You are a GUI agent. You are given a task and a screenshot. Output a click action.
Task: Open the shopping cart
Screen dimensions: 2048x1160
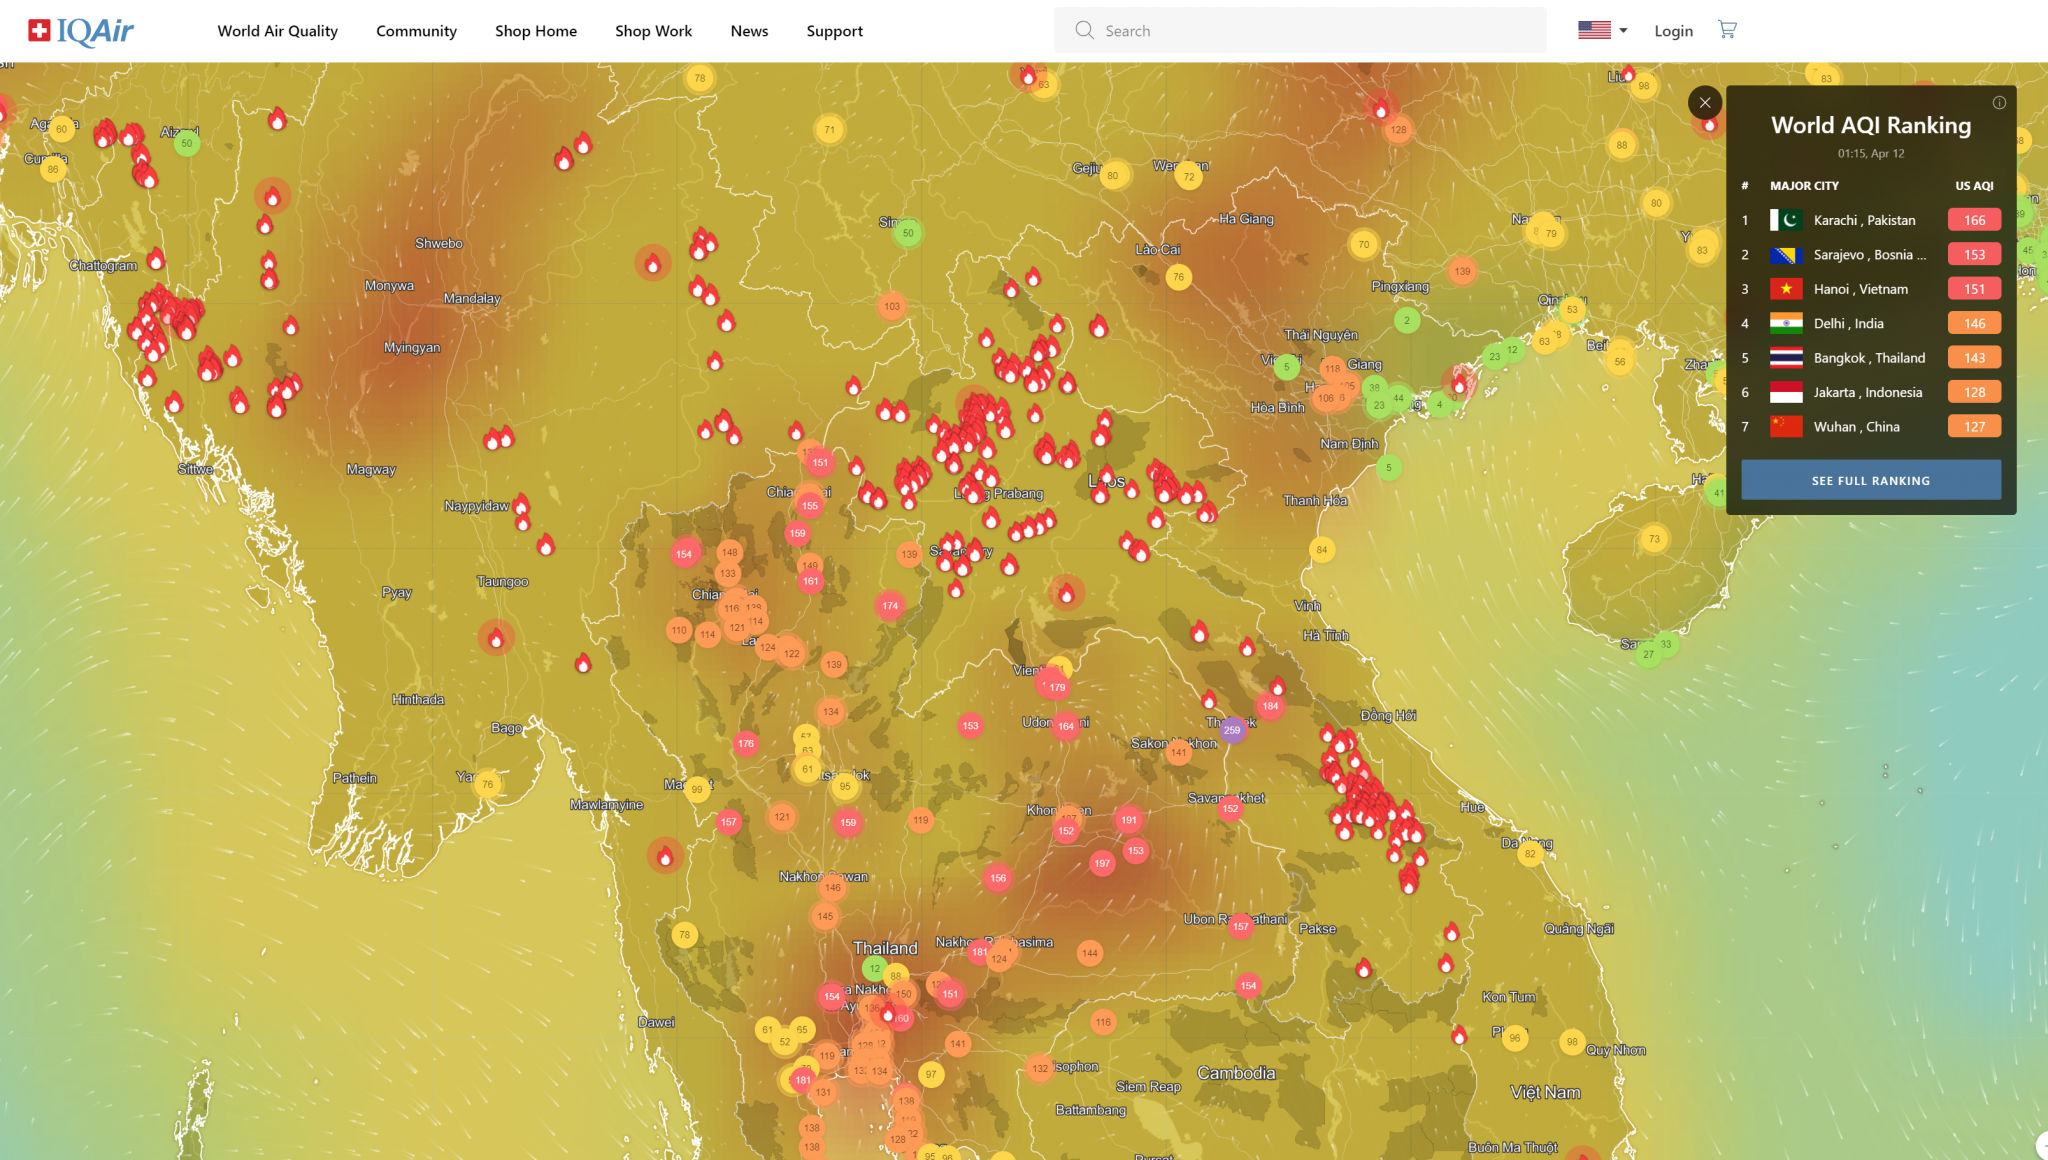[x=1727, y=30]
